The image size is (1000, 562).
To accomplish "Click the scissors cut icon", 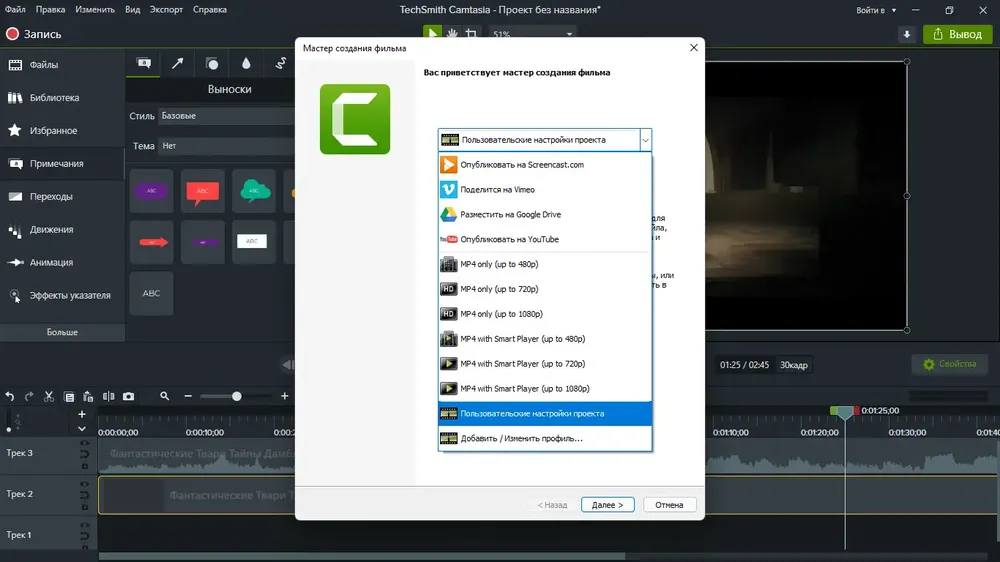I will coord(48,396).
